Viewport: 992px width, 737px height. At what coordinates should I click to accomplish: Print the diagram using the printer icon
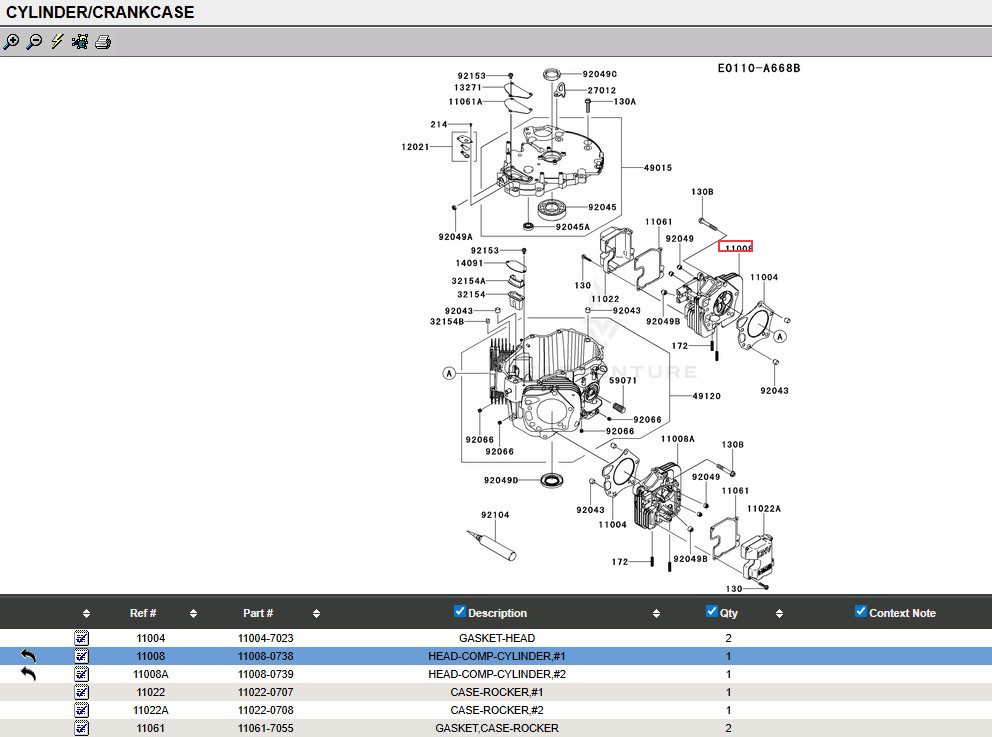(103, 42)
